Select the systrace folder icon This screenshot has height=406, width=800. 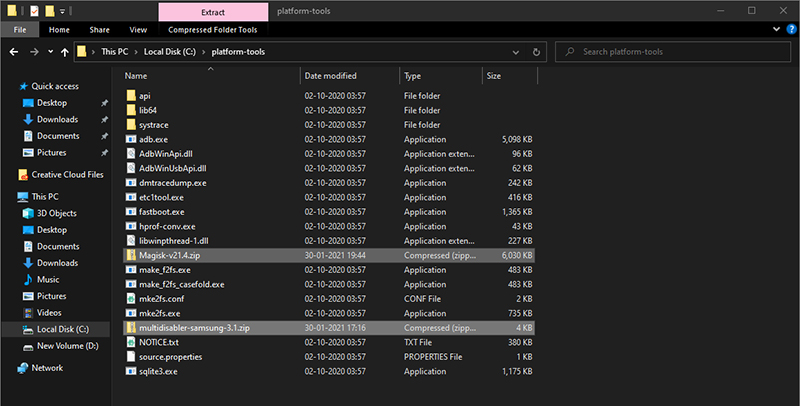(131, 124)
